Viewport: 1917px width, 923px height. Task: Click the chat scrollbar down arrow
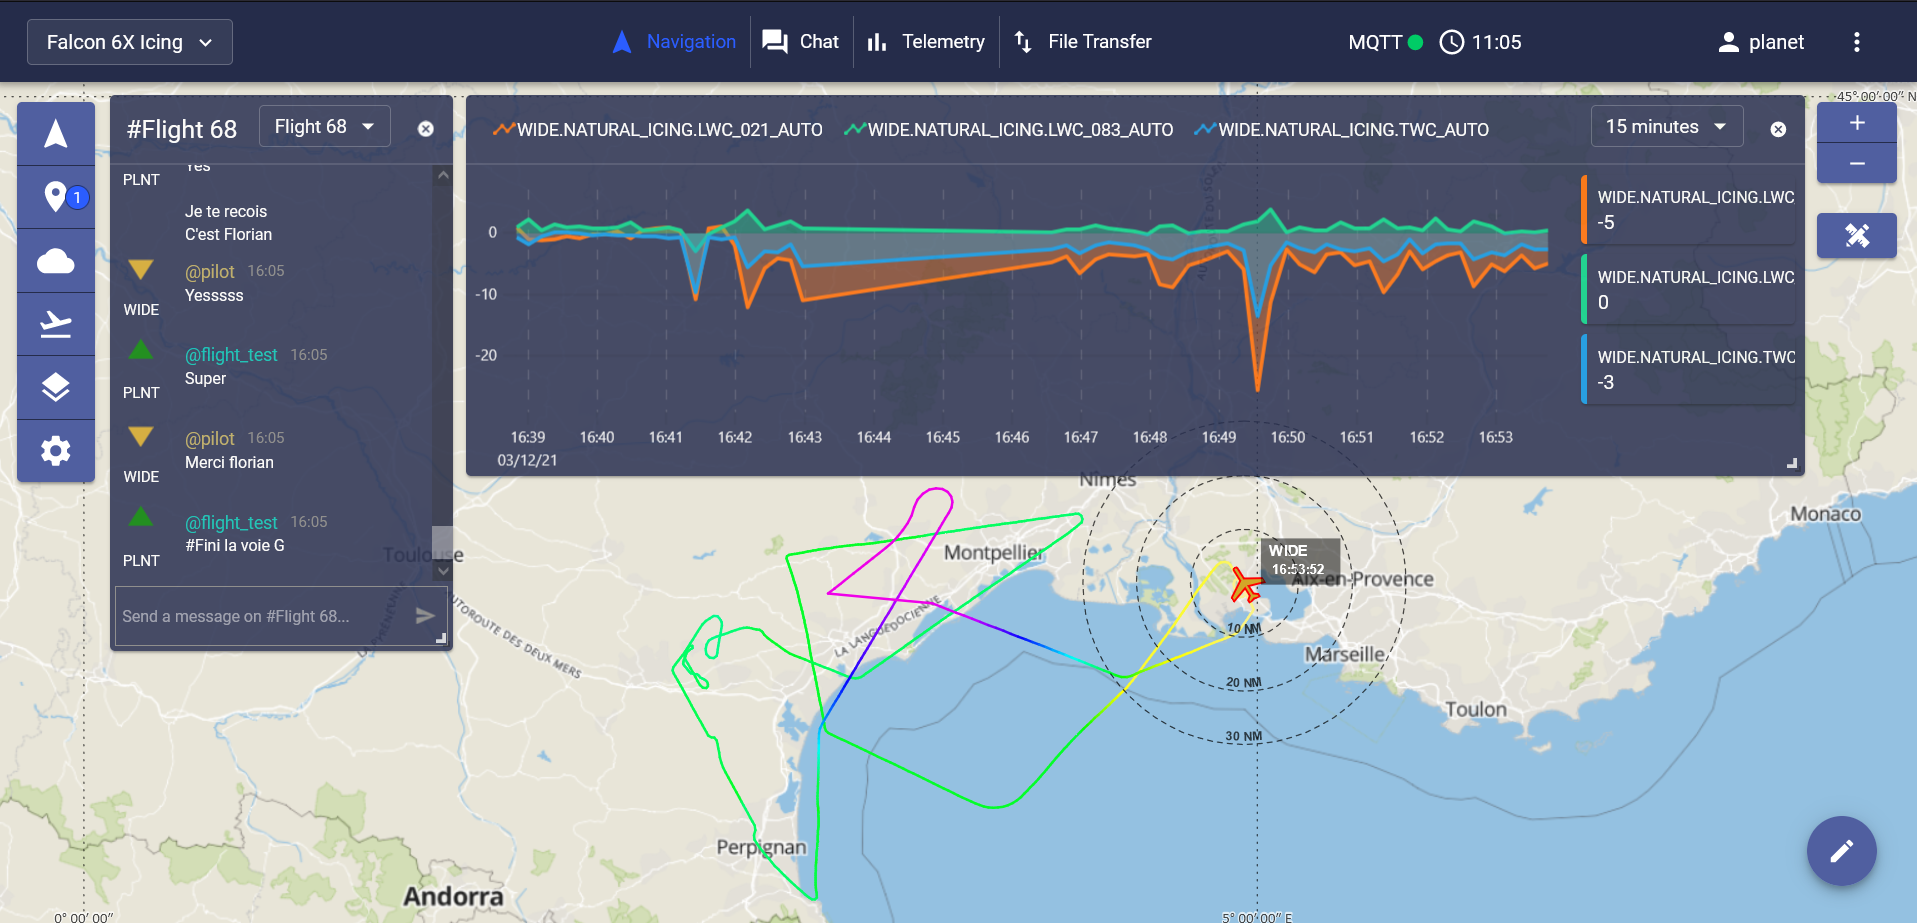tap(443, 571)
